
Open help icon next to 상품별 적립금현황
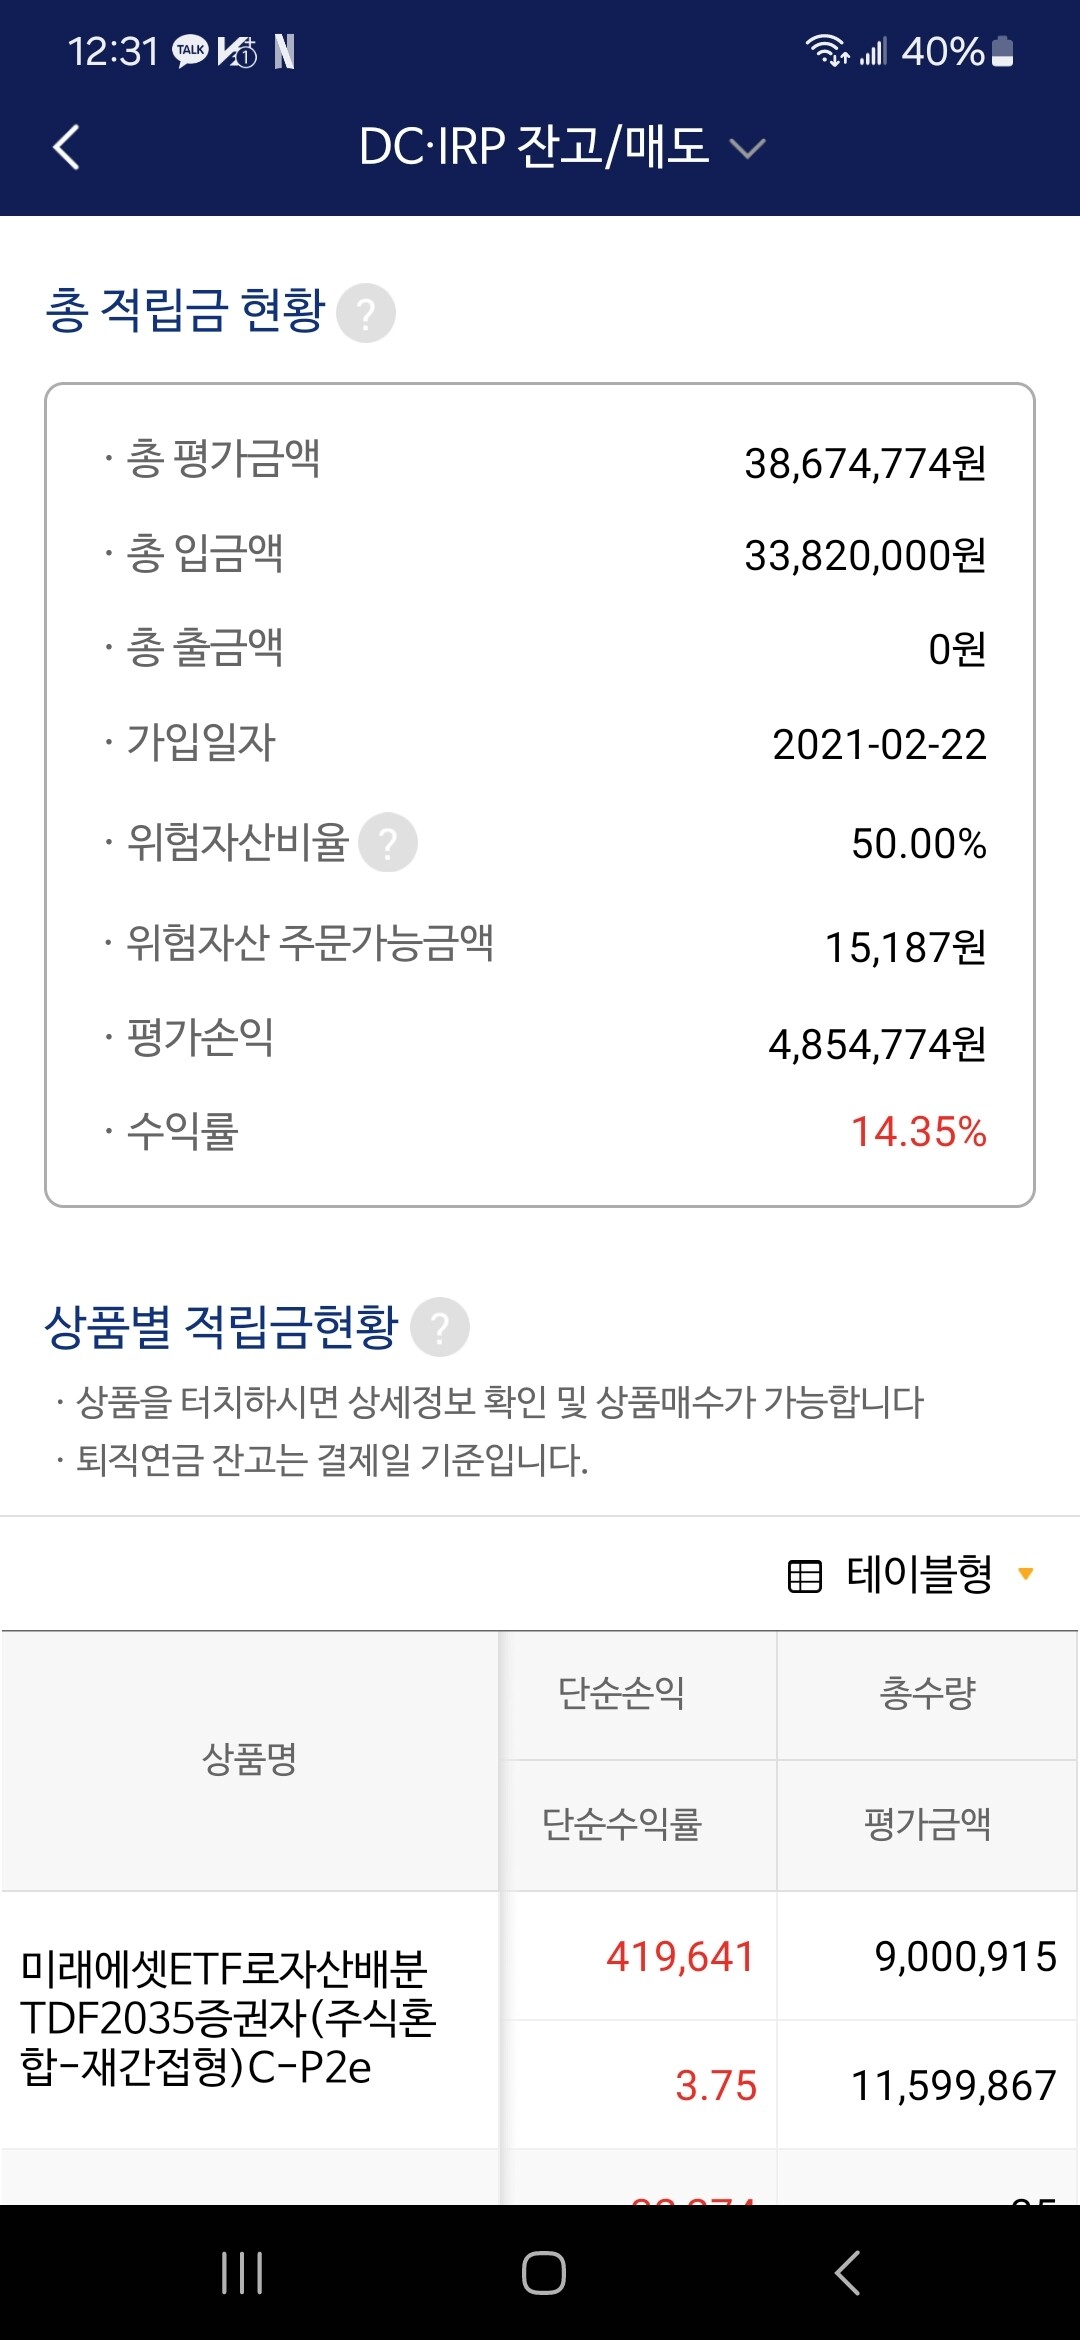point(440,1327)
